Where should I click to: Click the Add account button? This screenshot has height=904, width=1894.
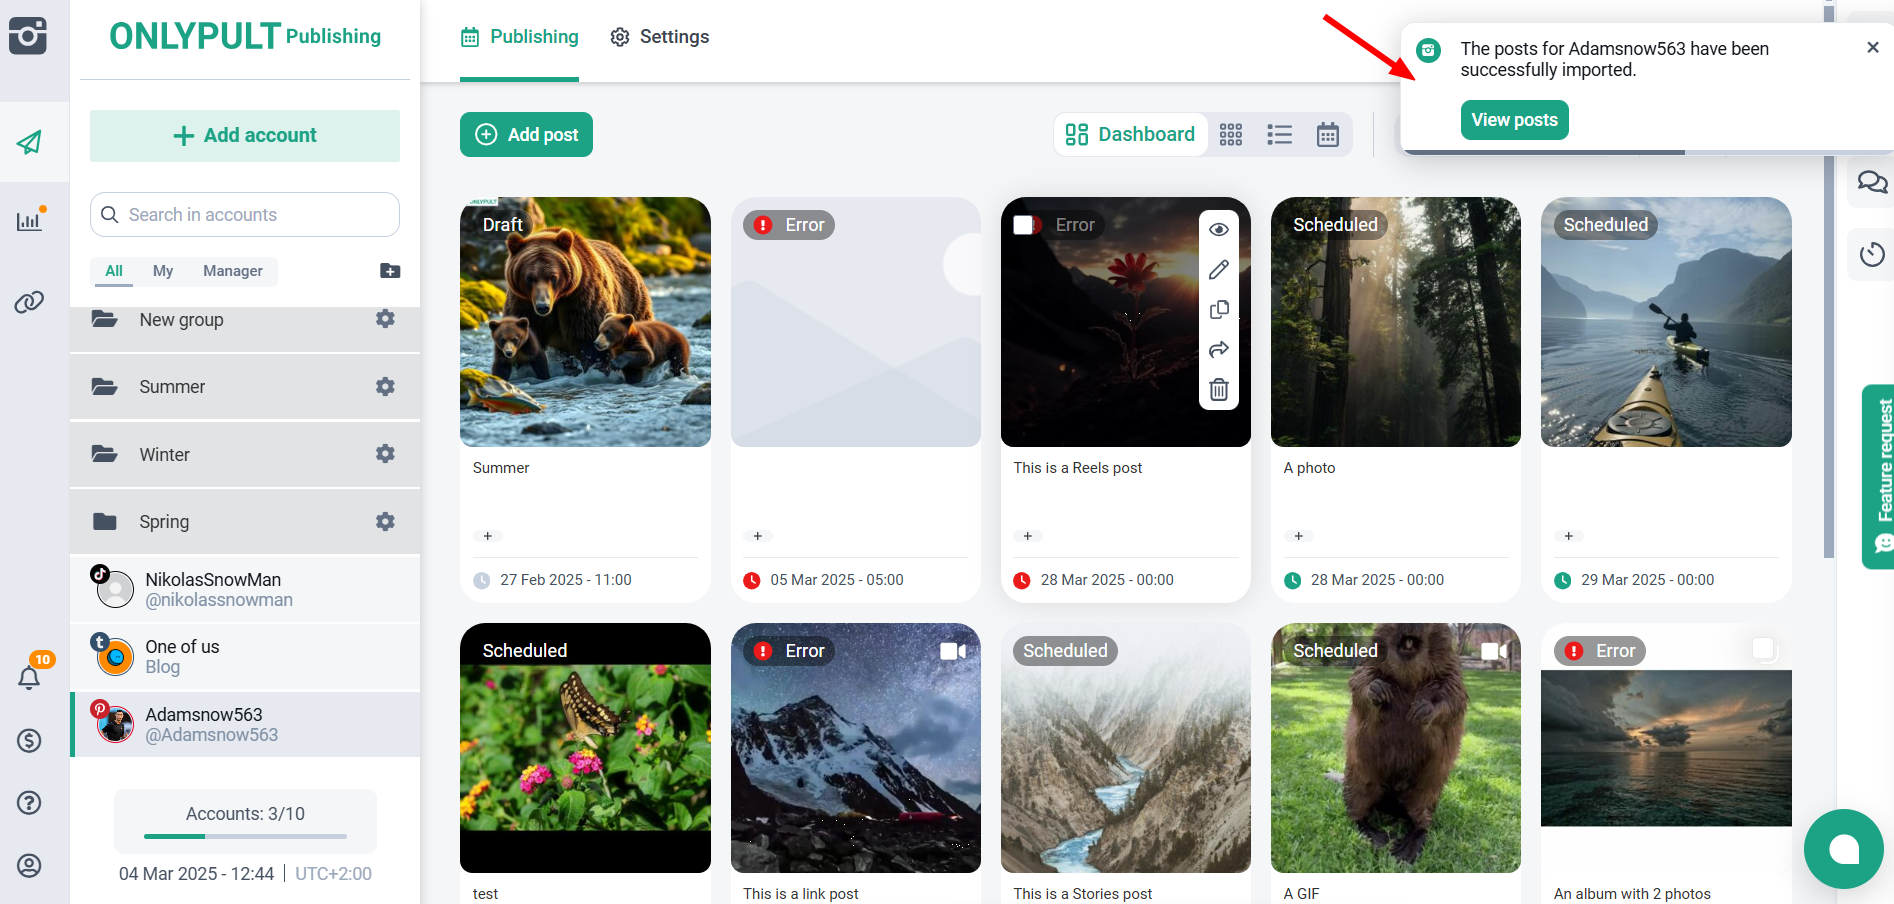pos(245,136)
